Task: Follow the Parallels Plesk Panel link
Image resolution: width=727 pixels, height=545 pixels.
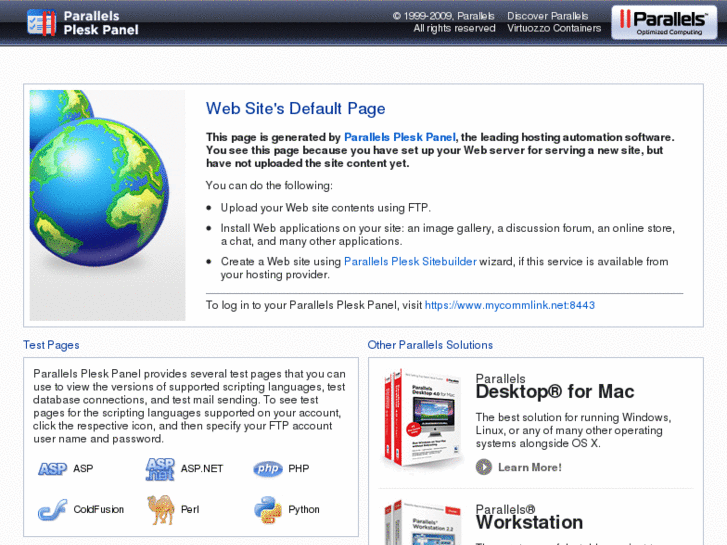Action: 400,137
